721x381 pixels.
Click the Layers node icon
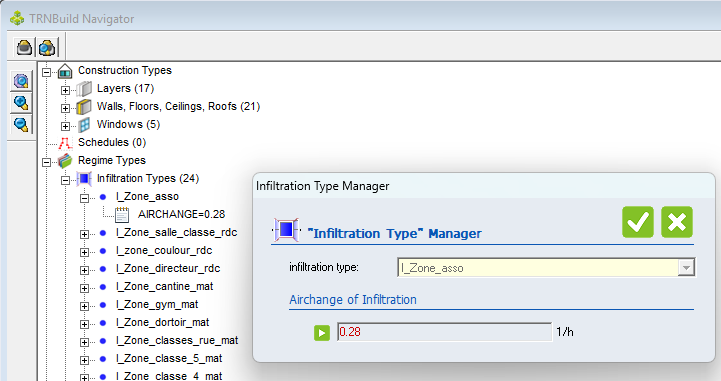pos(84,89)
